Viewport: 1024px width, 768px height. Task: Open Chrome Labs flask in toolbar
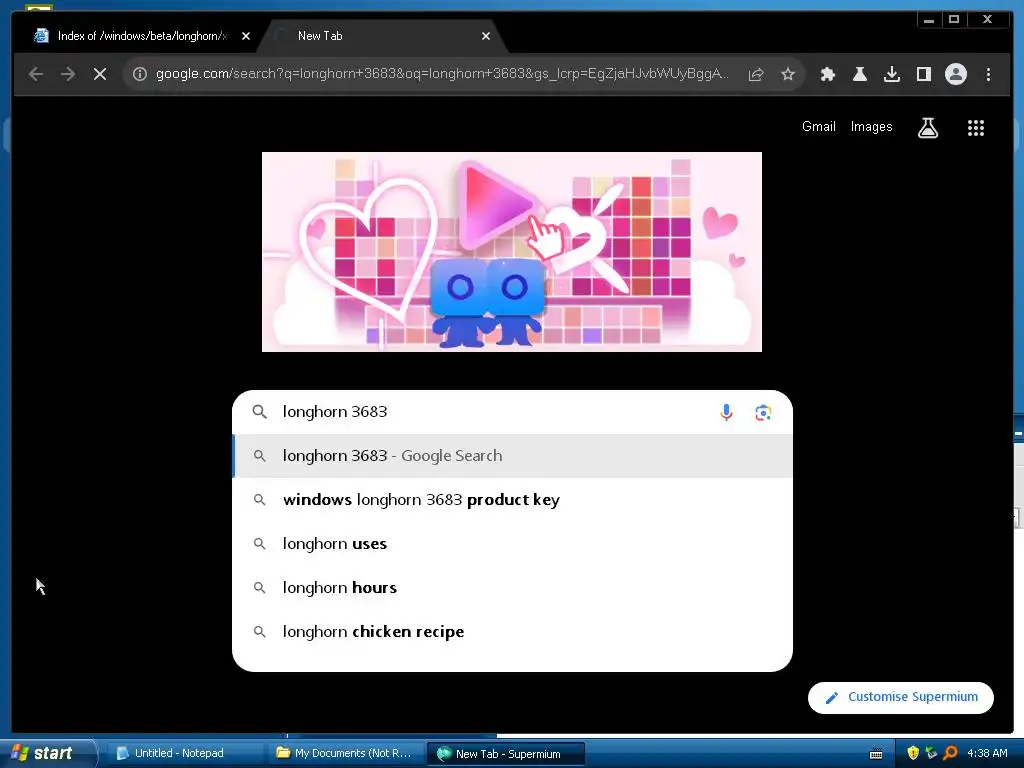(x=860, y=74)
